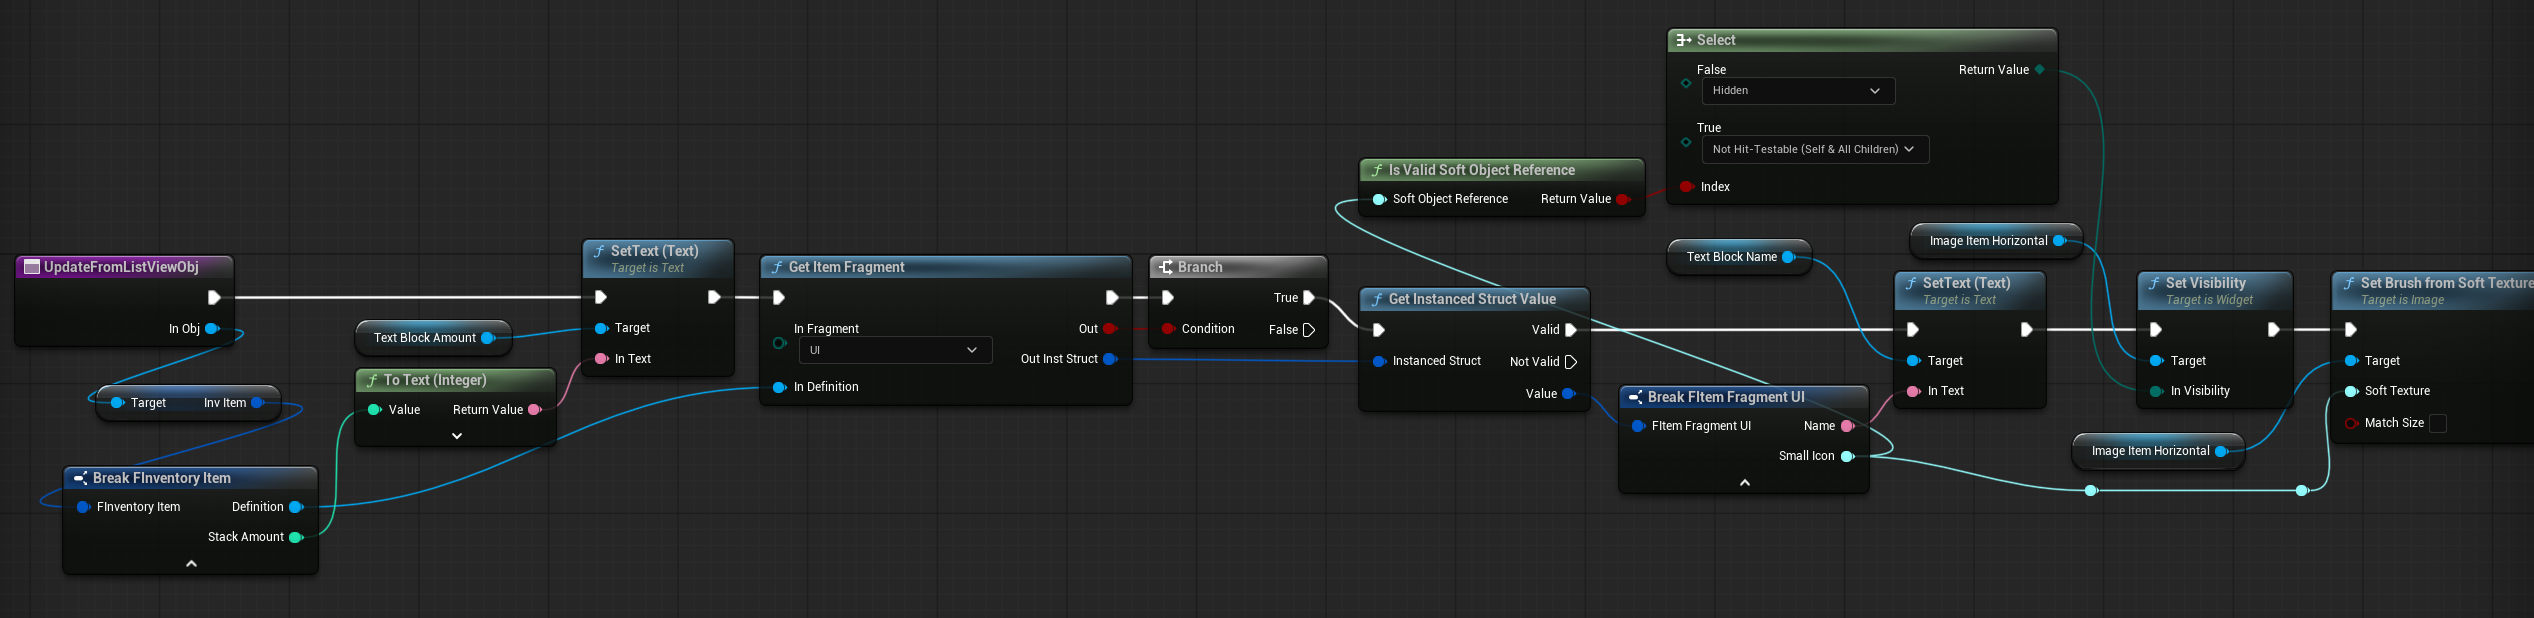Click the Branch node's True execution pin

(1309, 298)
